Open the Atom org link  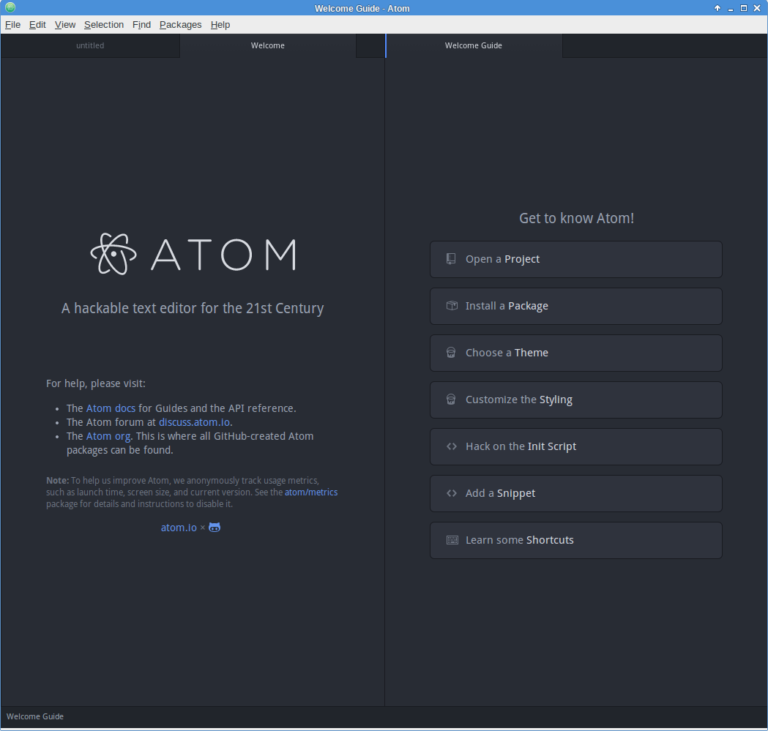point(108,436)
